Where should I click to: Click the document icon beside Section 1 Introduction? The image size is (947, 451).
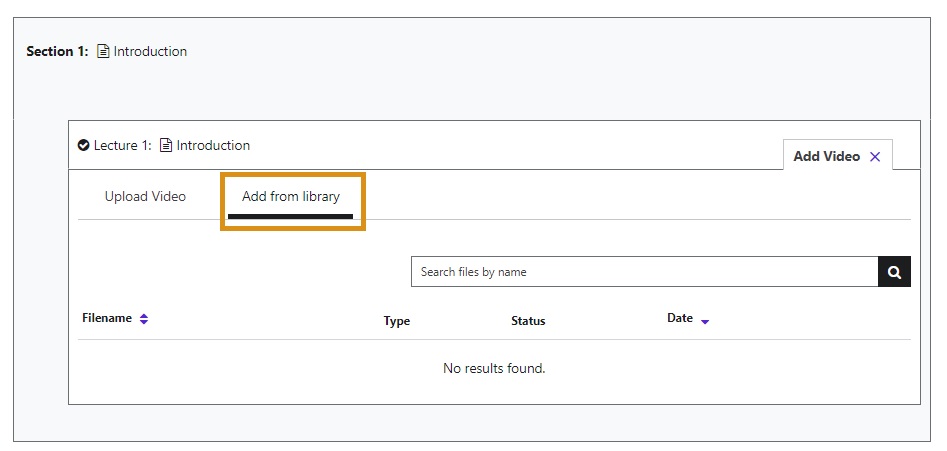tap(103, 52)
